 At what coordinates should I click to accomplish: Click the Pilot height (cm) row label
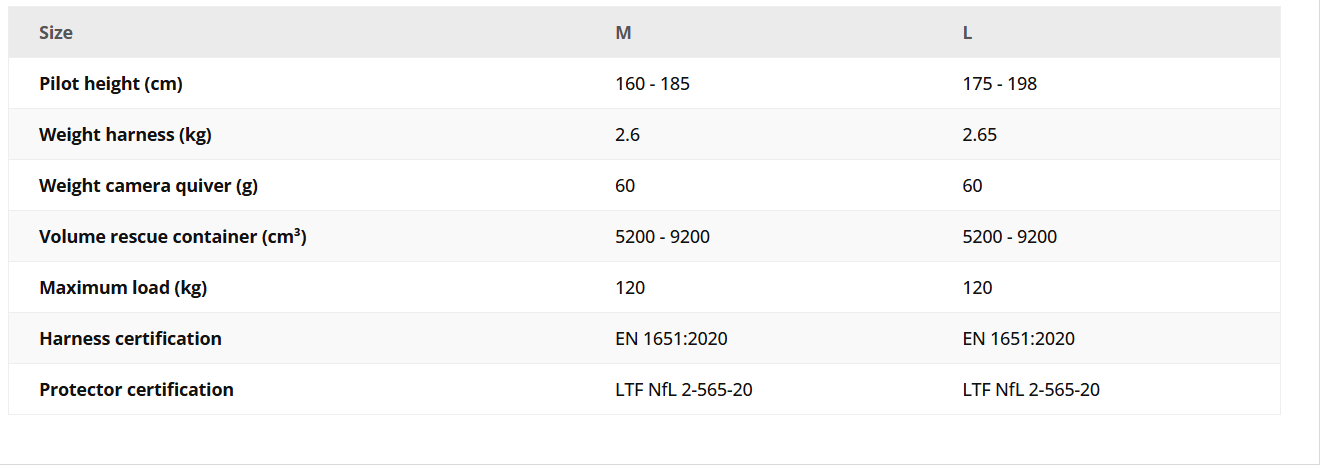(x=111, y=84)
